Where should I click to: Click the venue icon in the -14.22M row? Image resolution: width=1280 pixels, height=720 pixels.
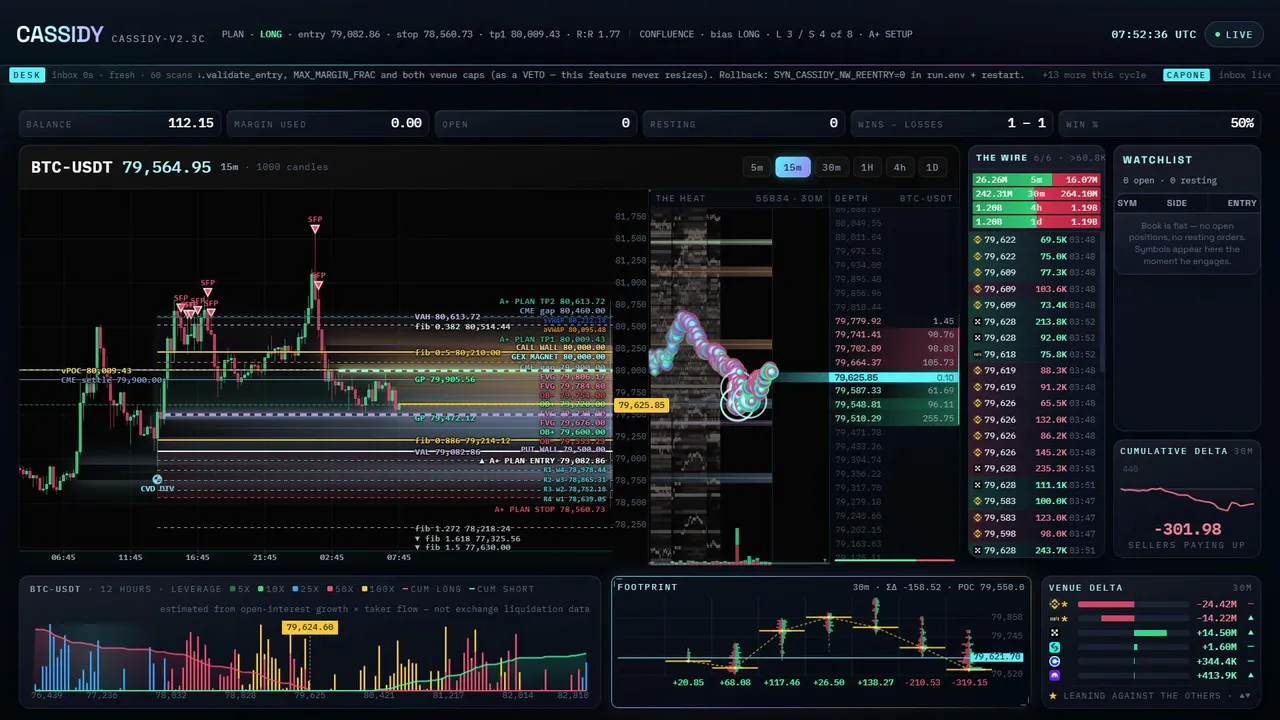1054,618
